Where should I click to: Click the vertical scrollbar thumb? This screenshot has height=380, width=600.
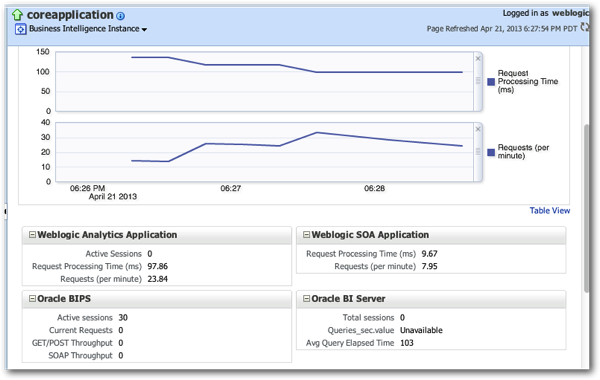point(586,209)
